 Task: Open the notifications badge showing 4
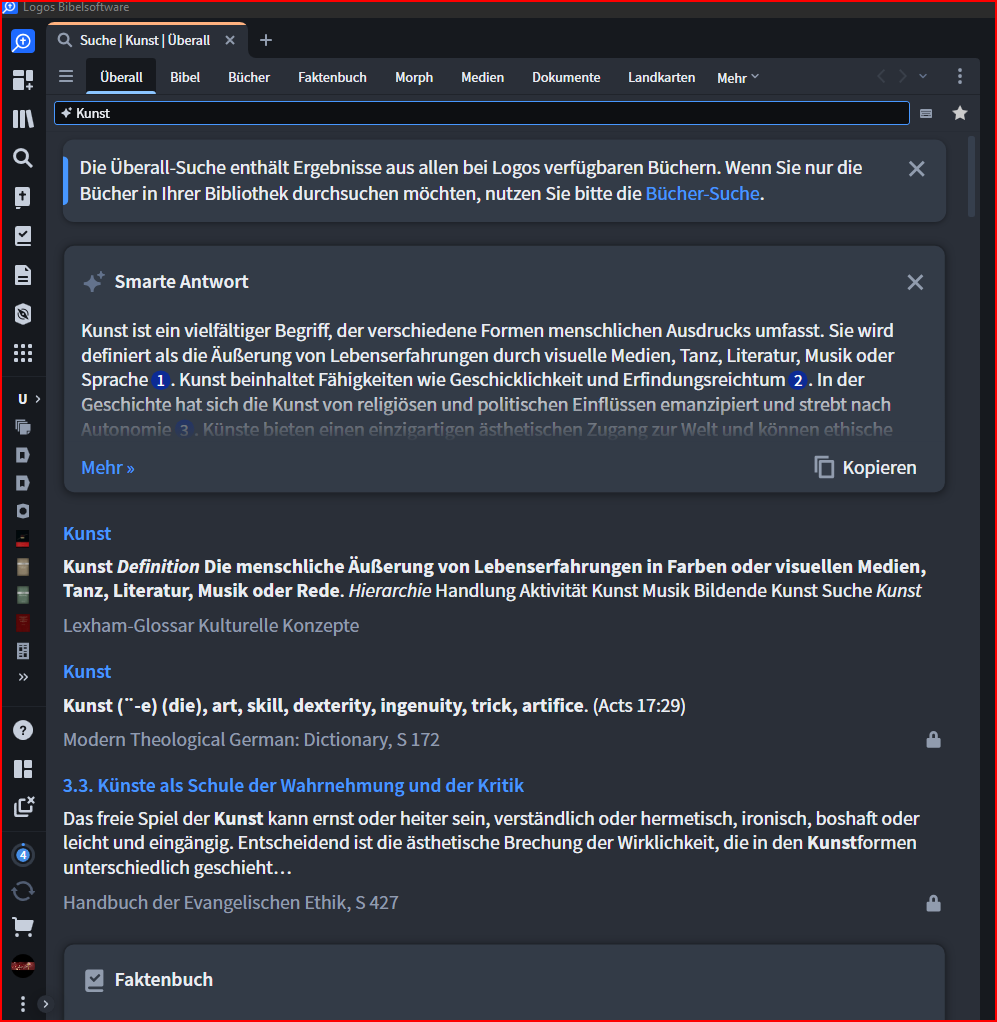23,854
